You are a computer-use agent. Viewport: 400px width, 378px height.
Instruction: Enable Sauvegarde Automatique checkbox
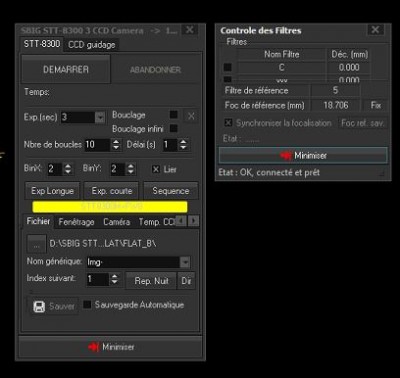[87, 305]
